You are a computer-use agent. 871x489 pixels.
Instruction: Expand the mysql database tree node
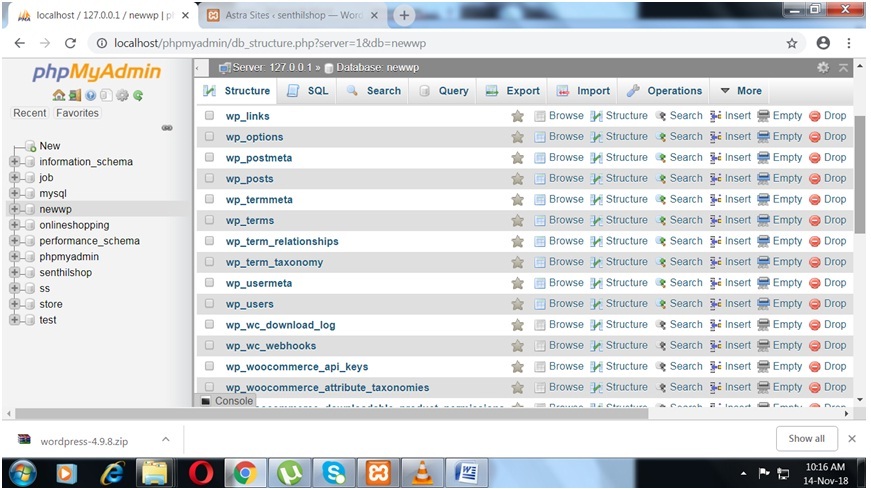15,193
